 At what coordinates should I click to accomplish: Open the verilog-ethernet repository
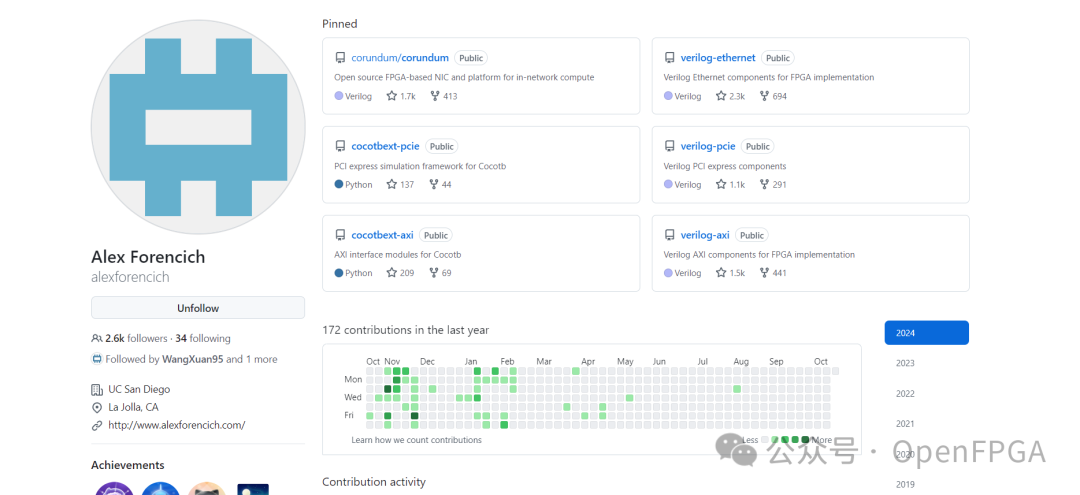(718, 58)
